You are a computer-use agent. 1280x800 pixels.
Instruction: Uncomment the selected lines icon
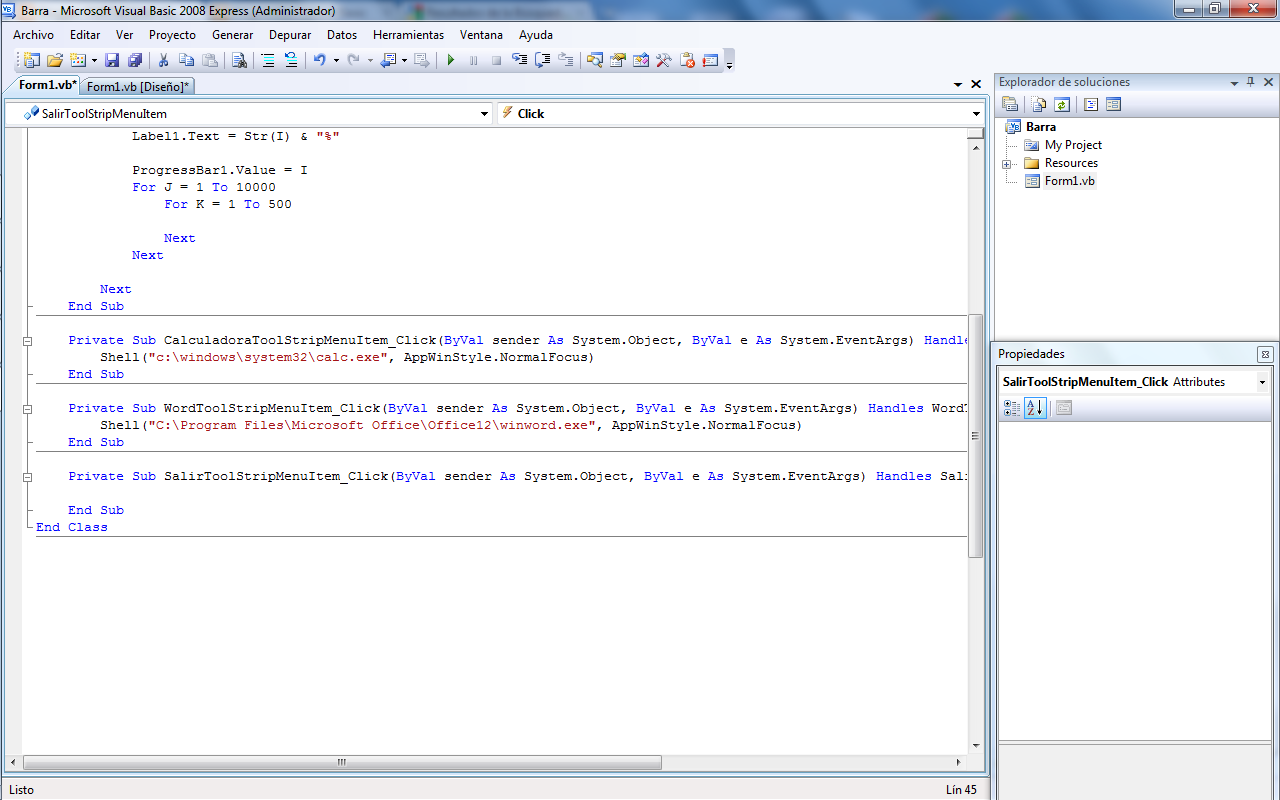coord(291,60)
